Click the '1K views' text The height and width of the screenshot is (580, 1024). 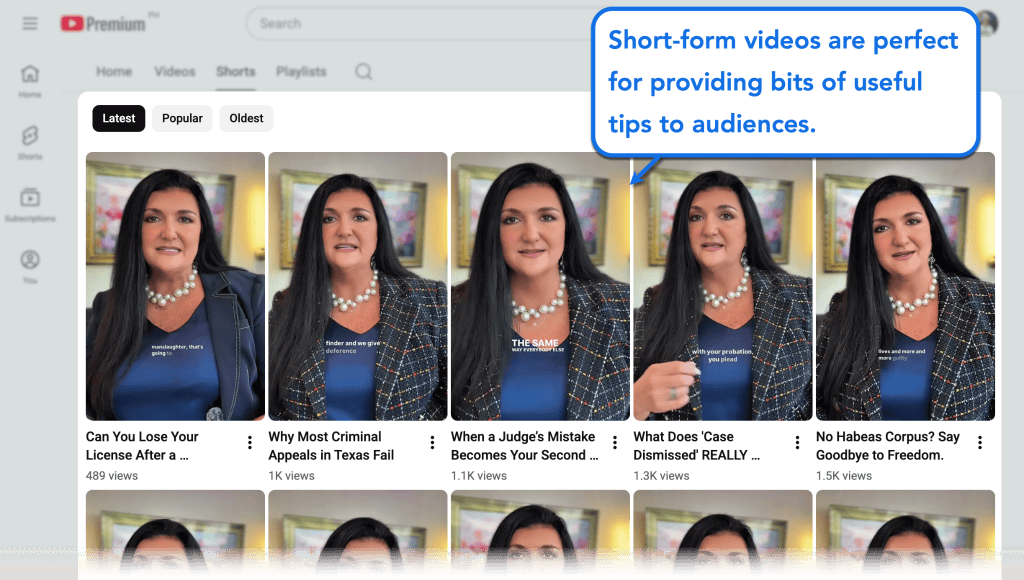pyautogui.click(x=291, y=475)
